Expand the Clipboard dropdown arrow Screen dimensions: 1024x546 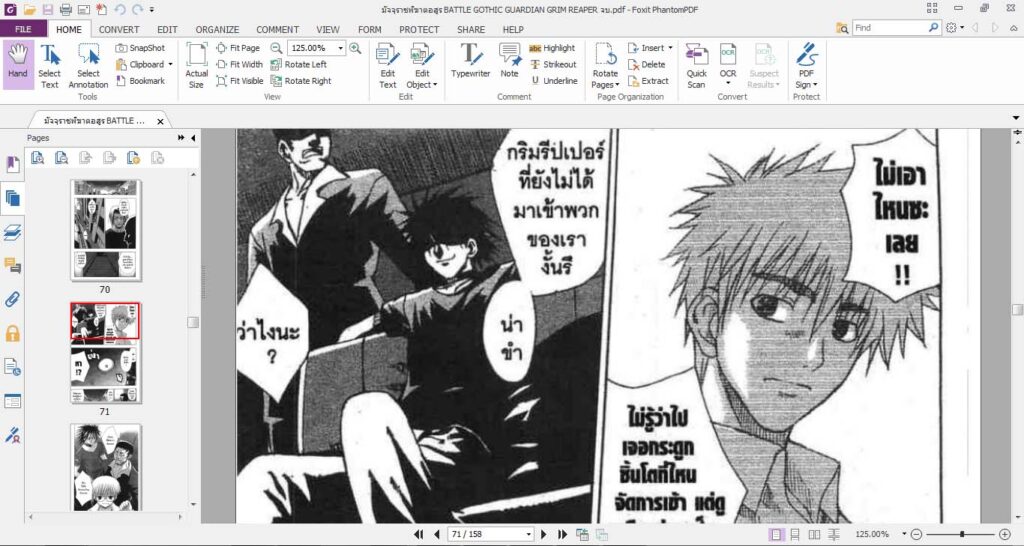(170, 65)
